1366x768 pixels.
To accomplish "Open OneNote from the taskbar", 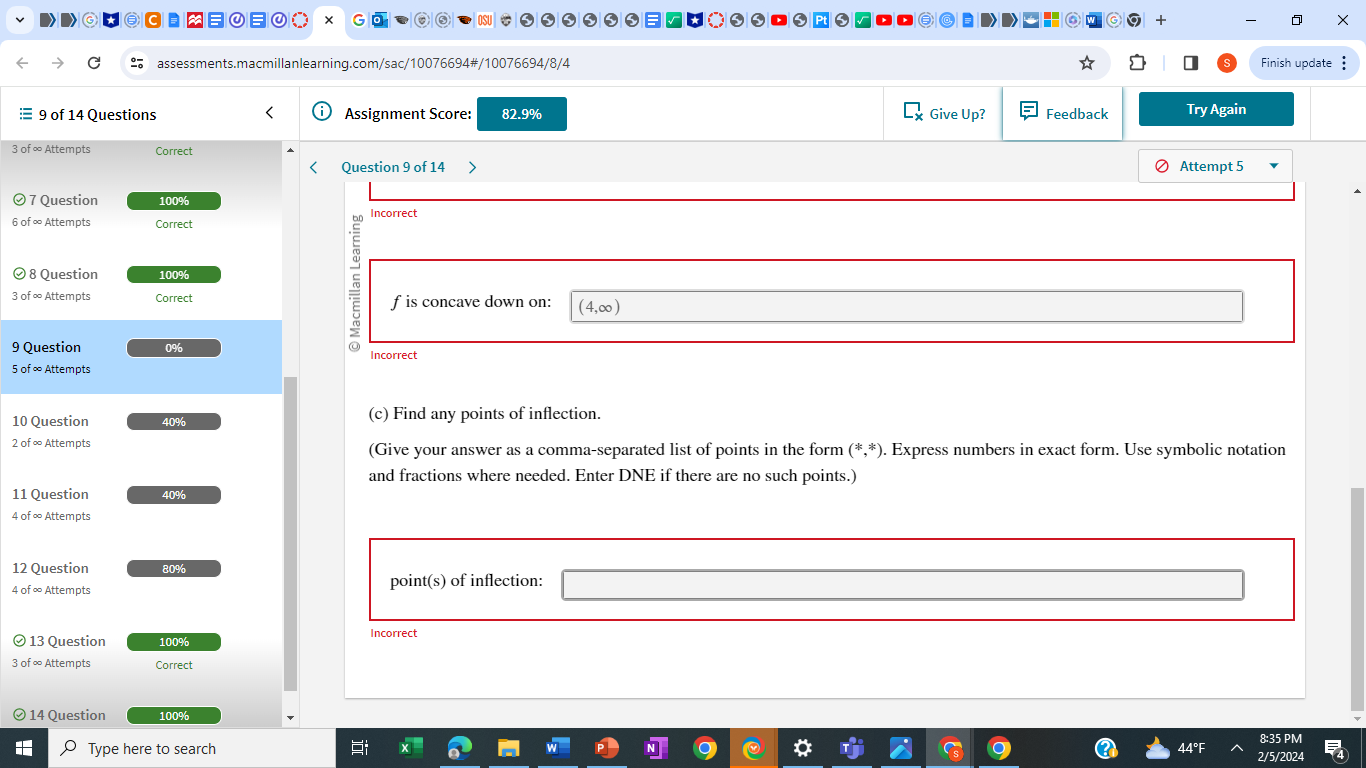I will pyautogui.click(x=655, y=748).
